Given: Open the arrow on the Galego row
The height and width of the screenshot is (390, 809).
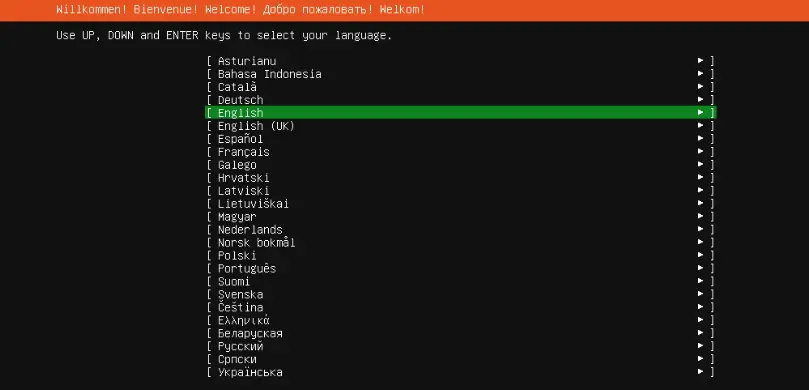Looking at the screenshot, I should [700, 164].
